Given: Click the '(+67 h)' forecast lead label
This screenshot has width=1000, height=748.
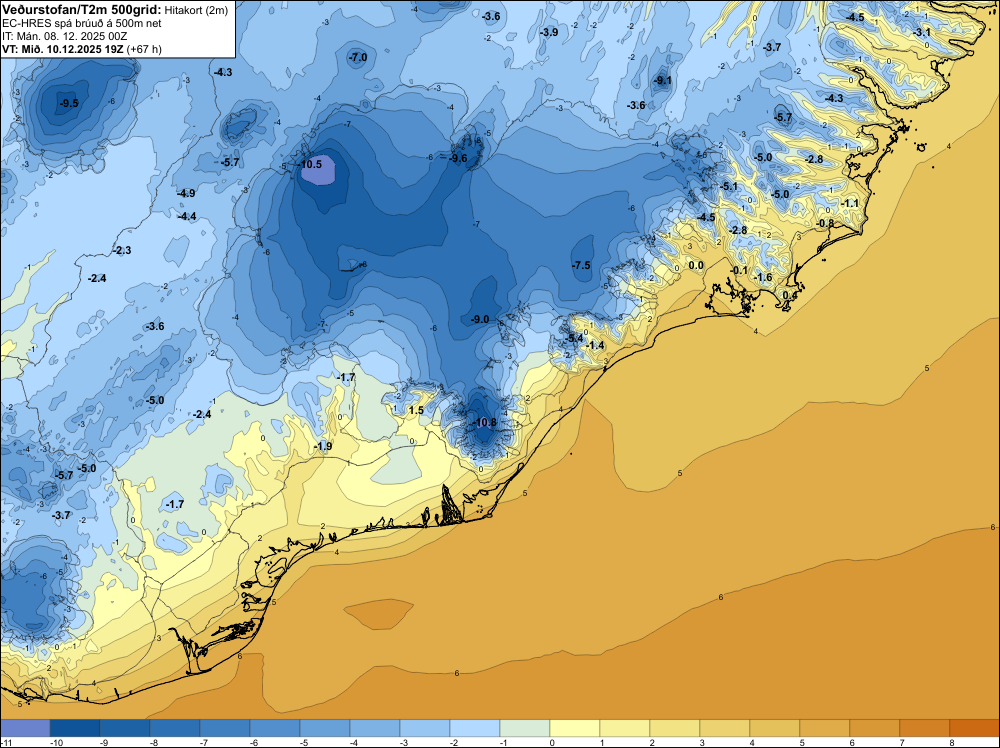Looking at the screenshot, I should [x=145, y=49].
